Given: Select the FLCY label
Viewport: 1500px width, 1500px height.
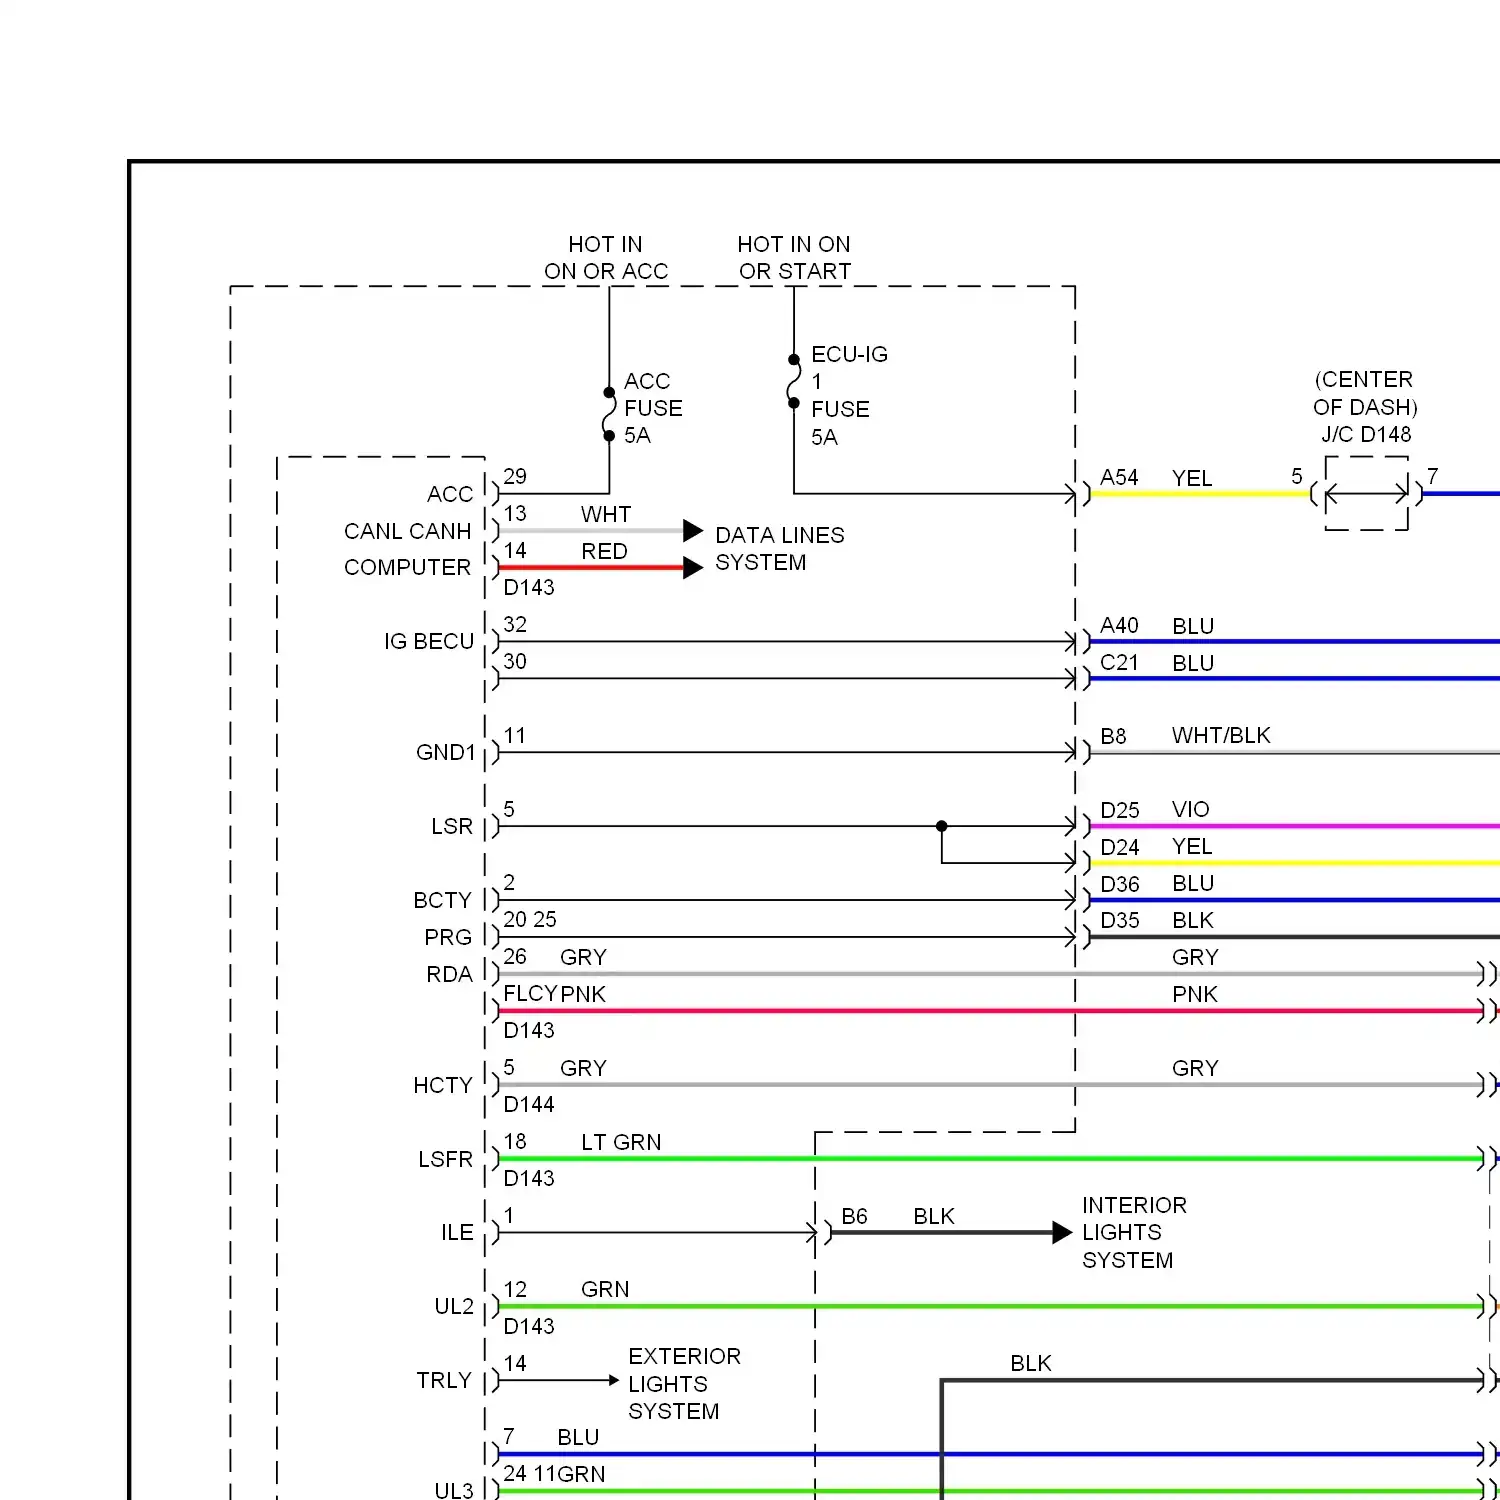Looking at the screenshot, I should [530, 994].
